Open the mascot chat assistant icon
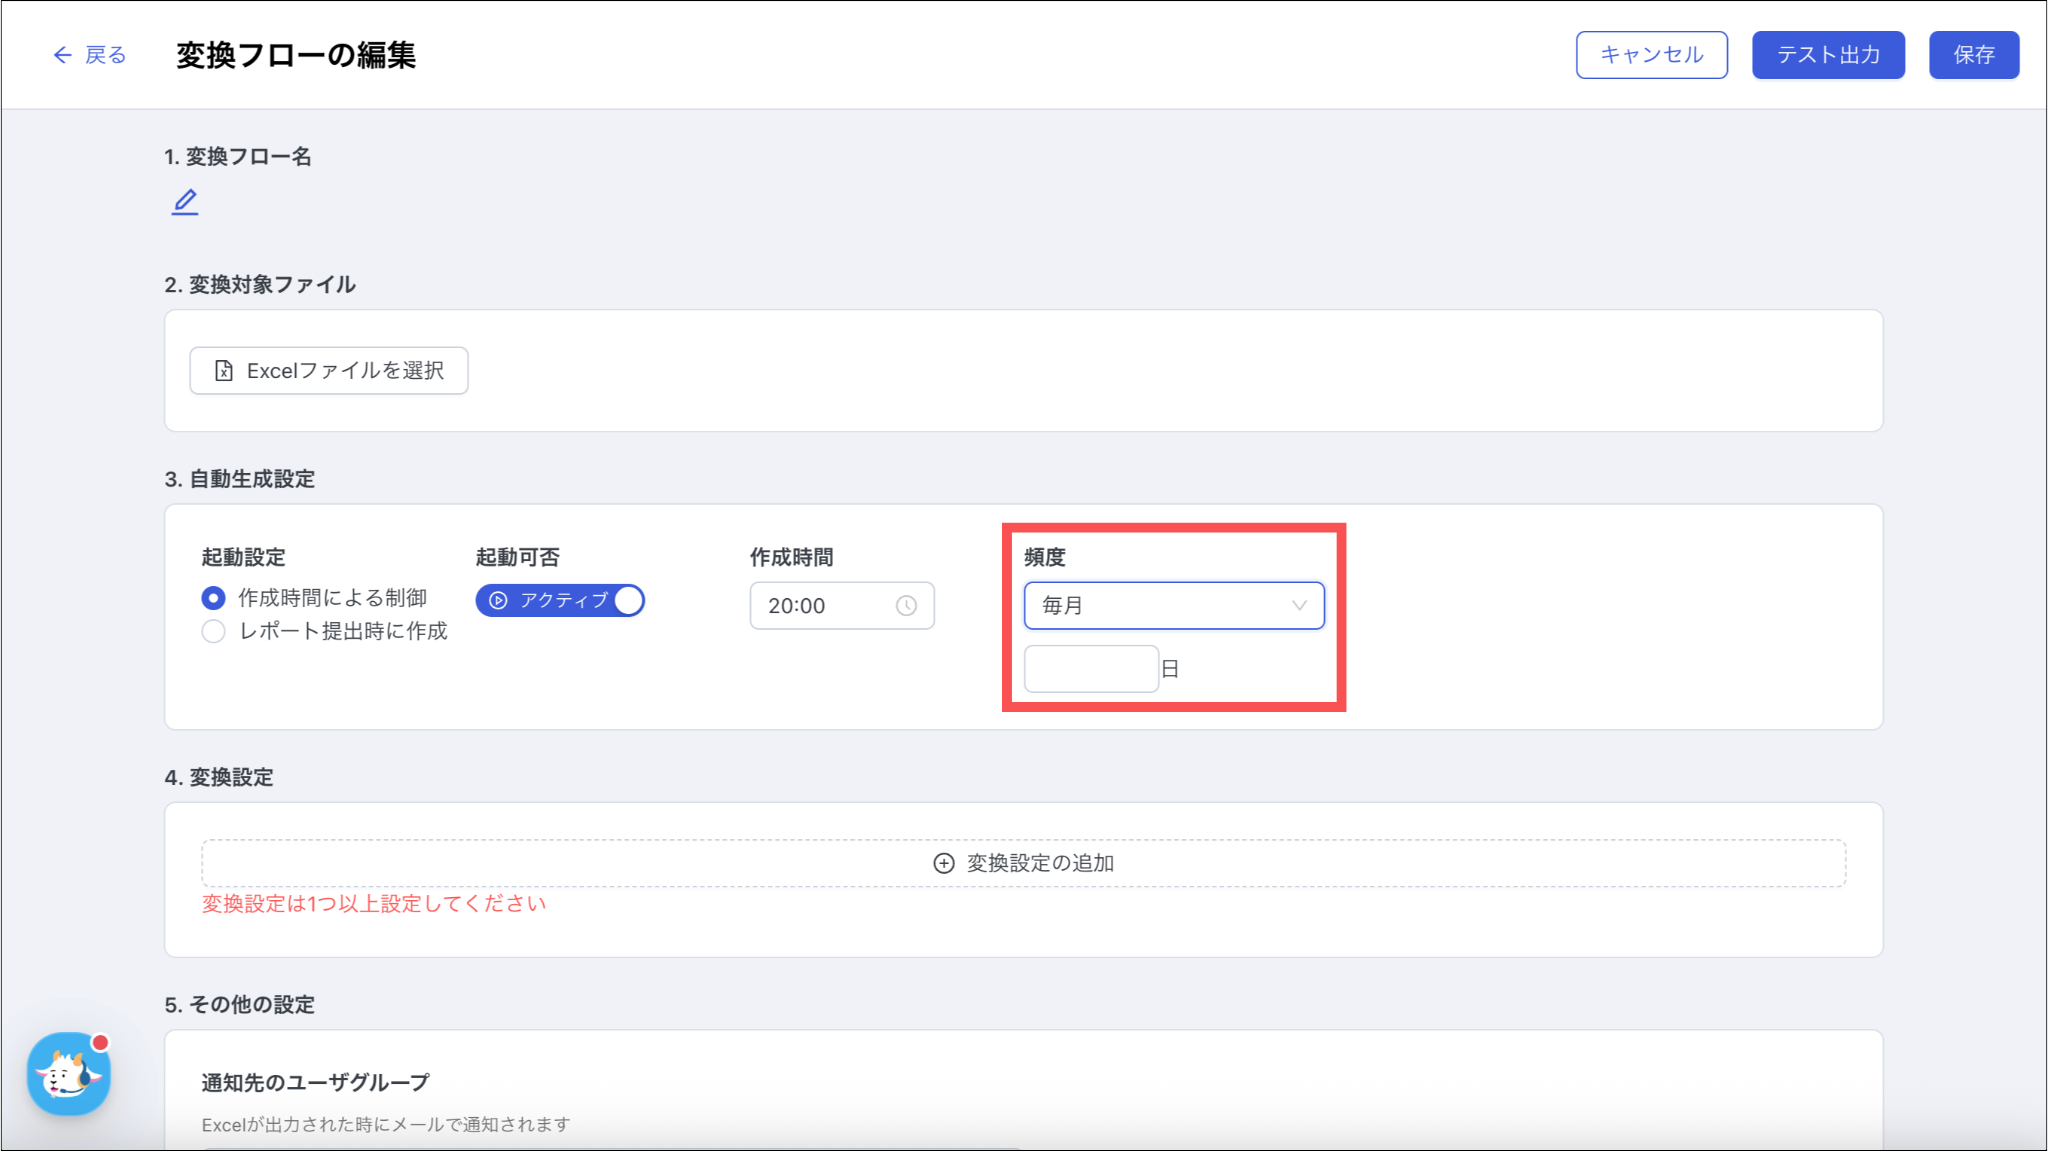Screen dimensions: 2048x1151 pyautogui.click(x=68, y=1075)
